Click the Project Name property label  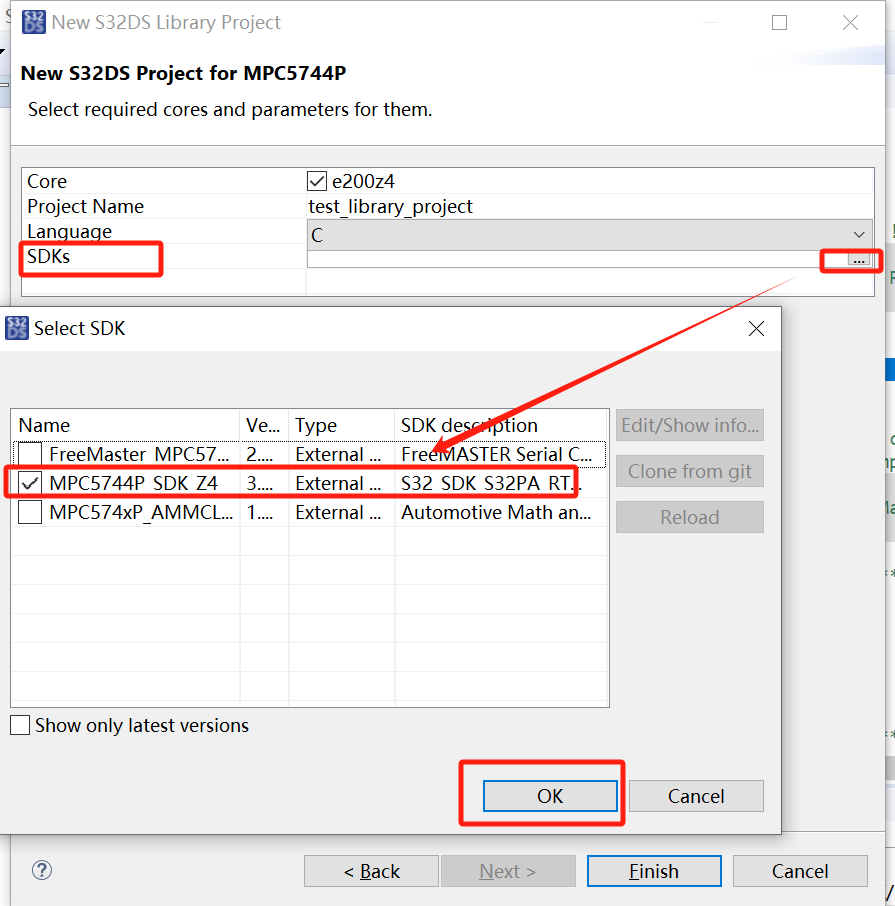click(x=86, y=206)
